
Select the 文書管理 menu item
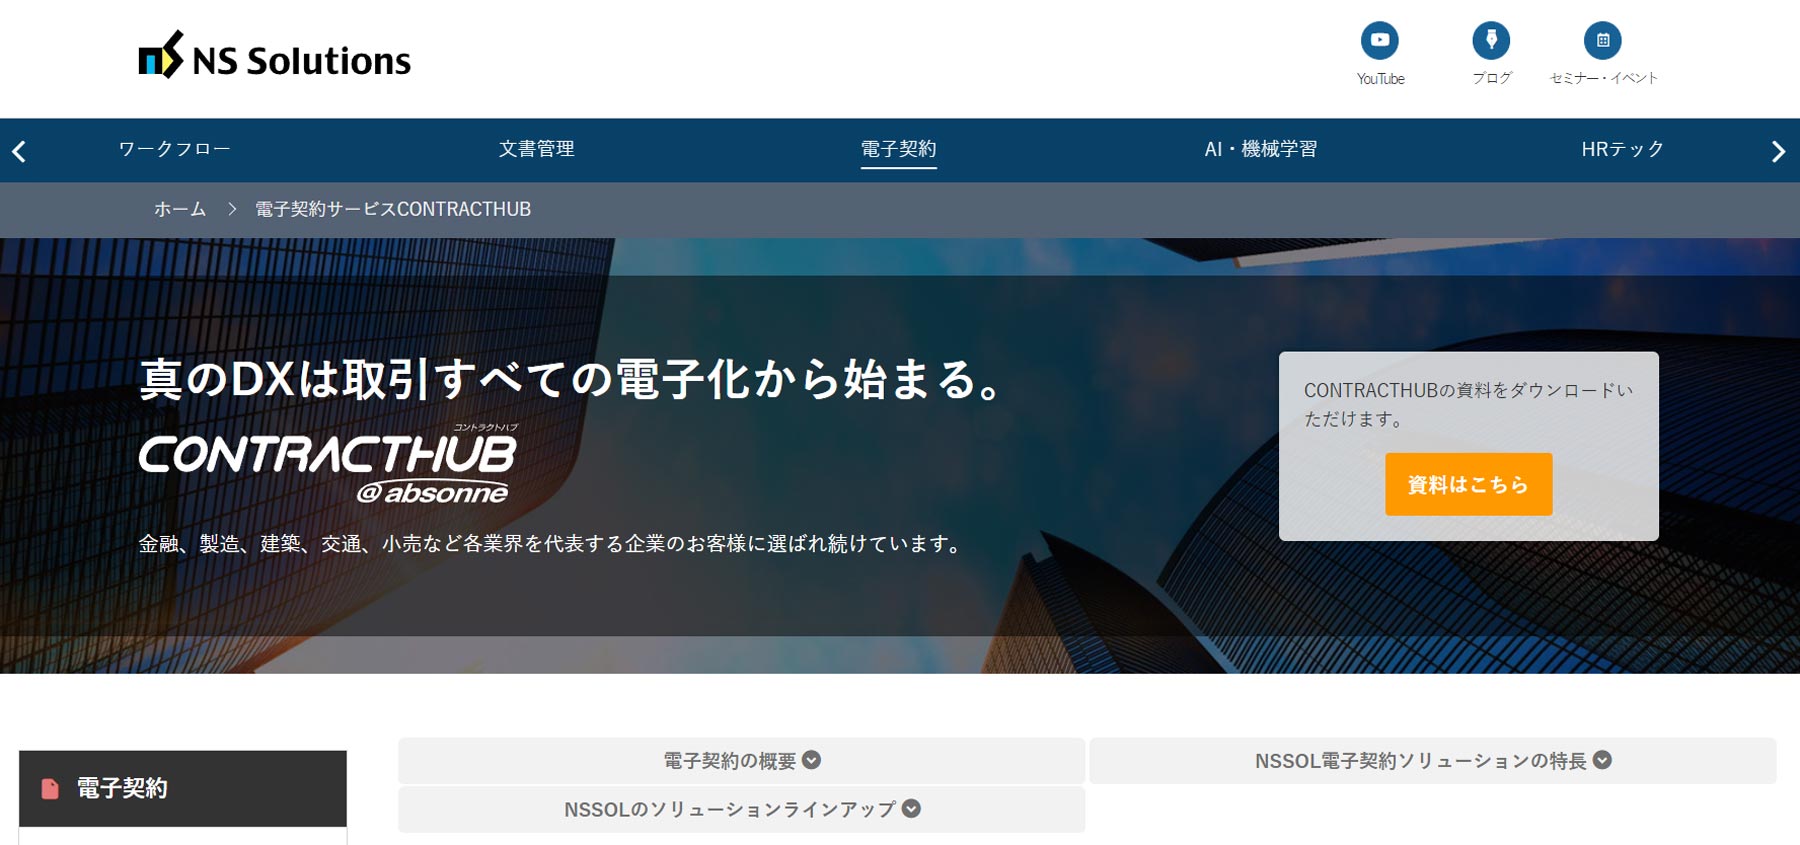[x=537, y=149]
